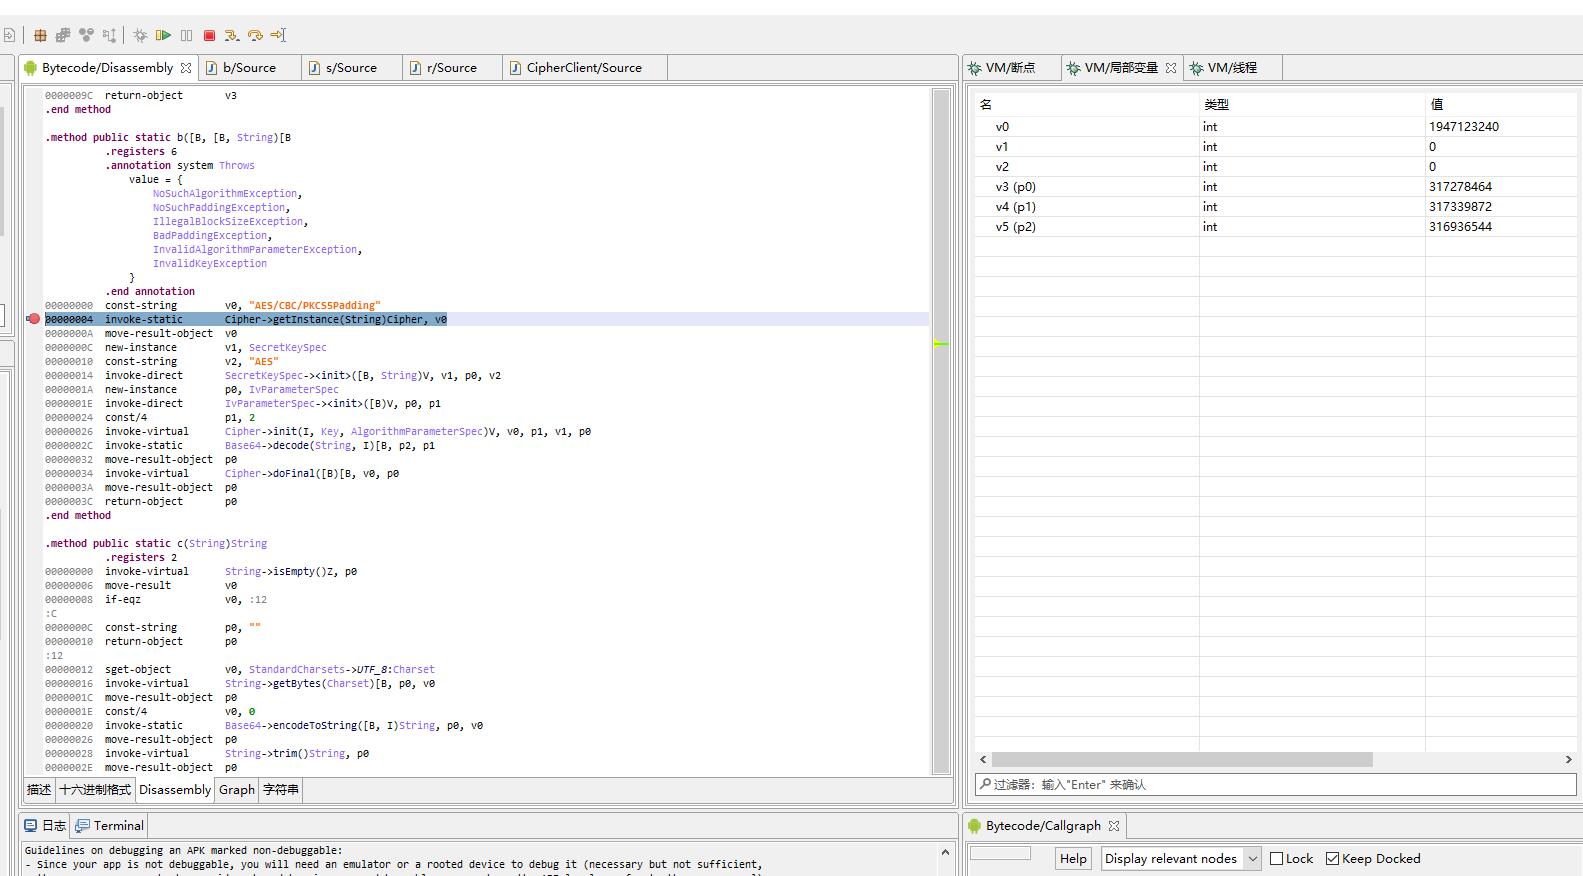Click the disassembly vertical scrollbar

[x=941, y=431]
